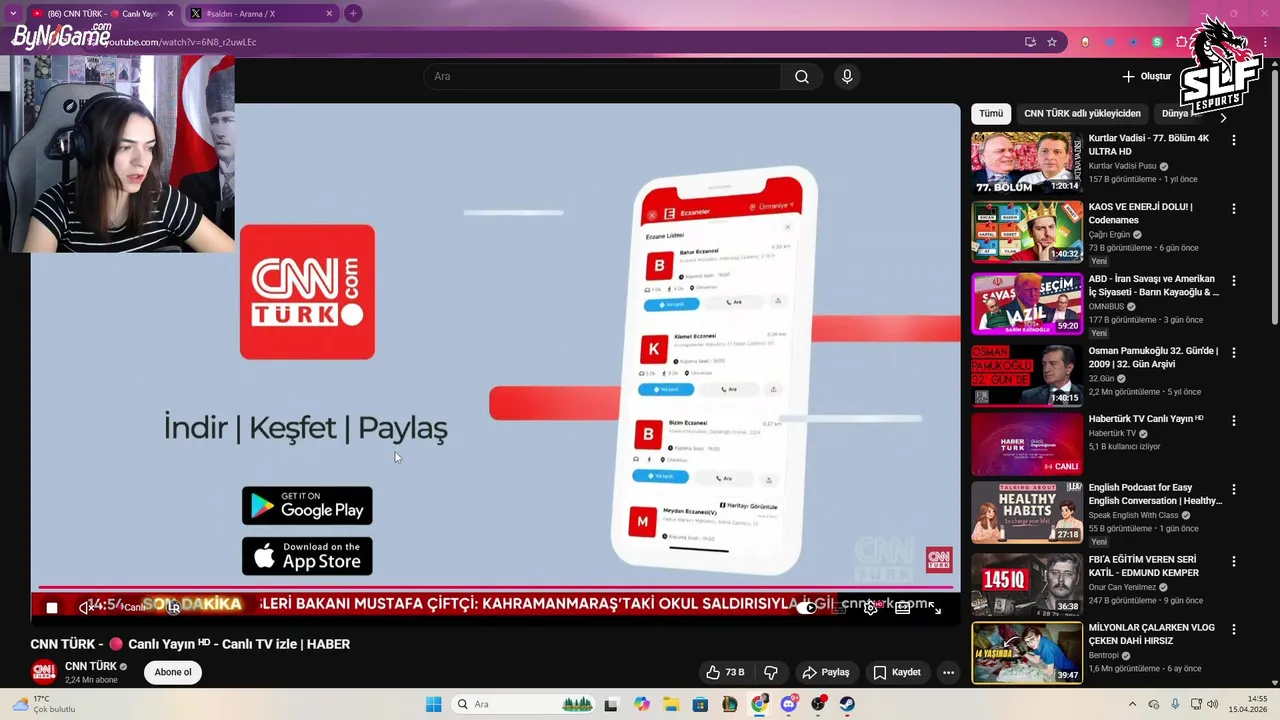Image resolution: width=1280 pixels, height=720 pixels.
Task: Show more filter chips with arrow
Action: [x=1222, y=117]
